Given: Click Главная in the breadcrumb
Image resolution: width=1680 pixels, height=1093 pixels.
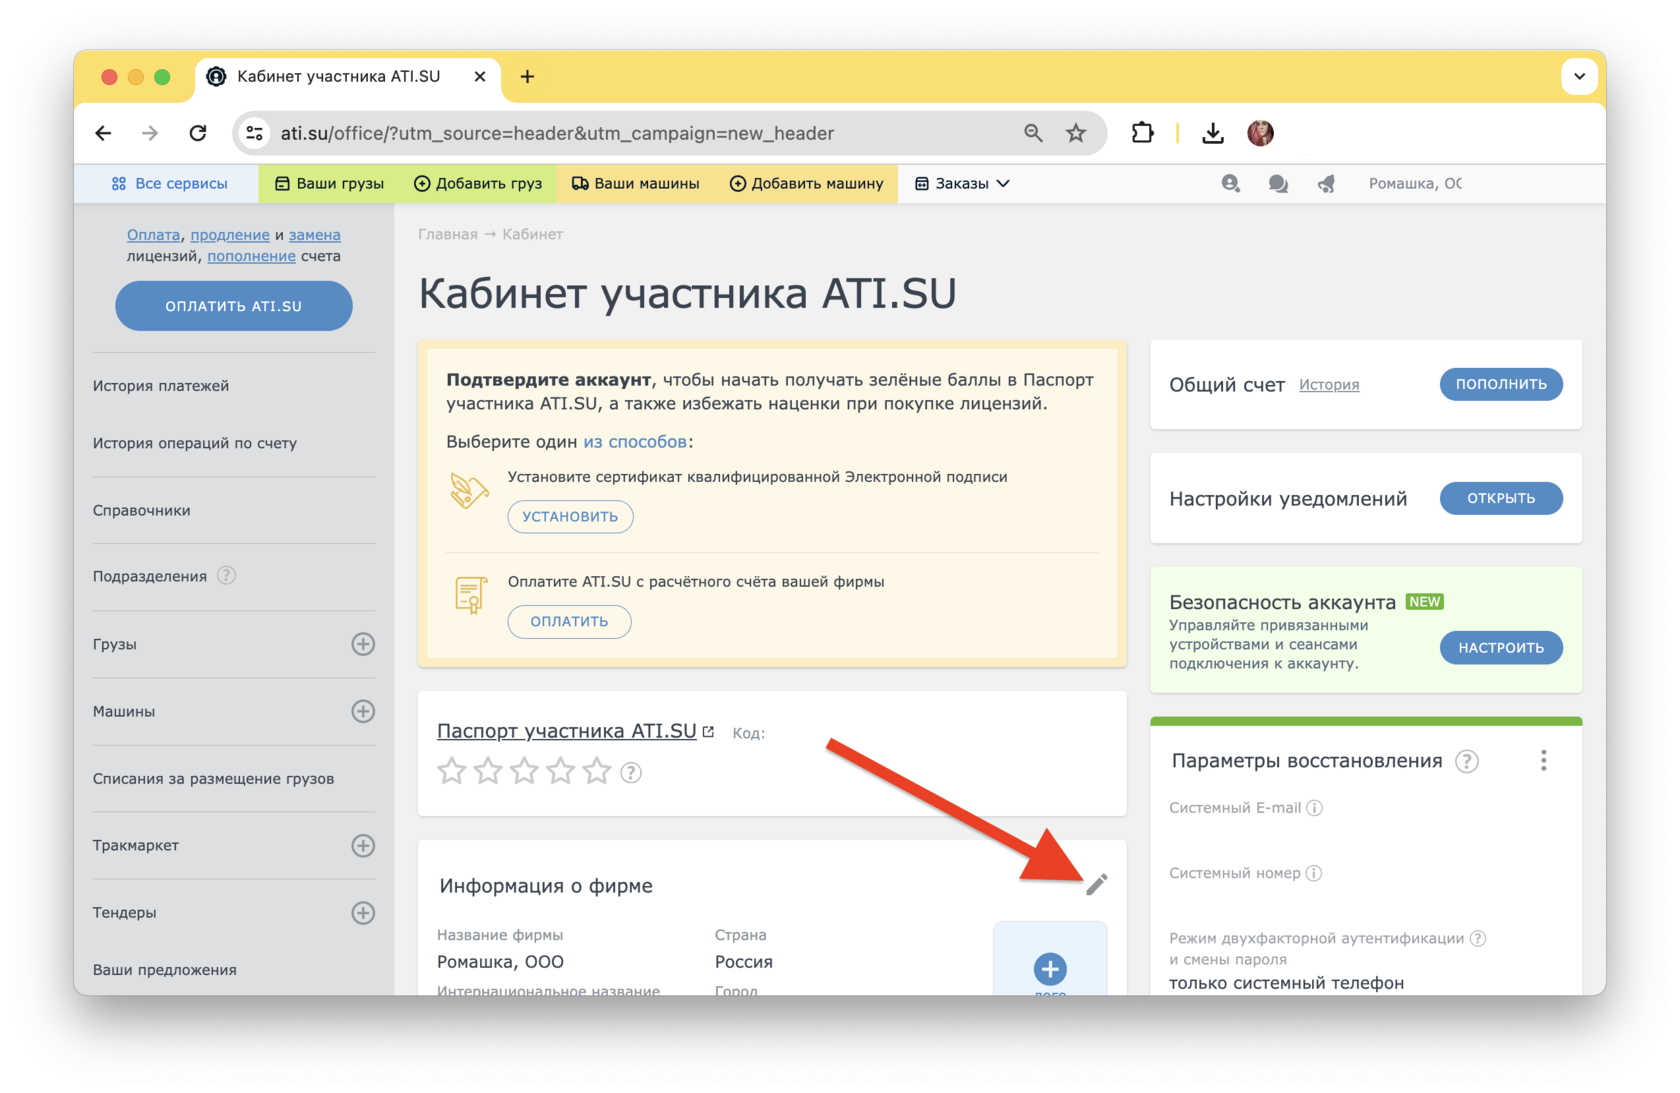Looking at the screenshot, I should point(448,234).
